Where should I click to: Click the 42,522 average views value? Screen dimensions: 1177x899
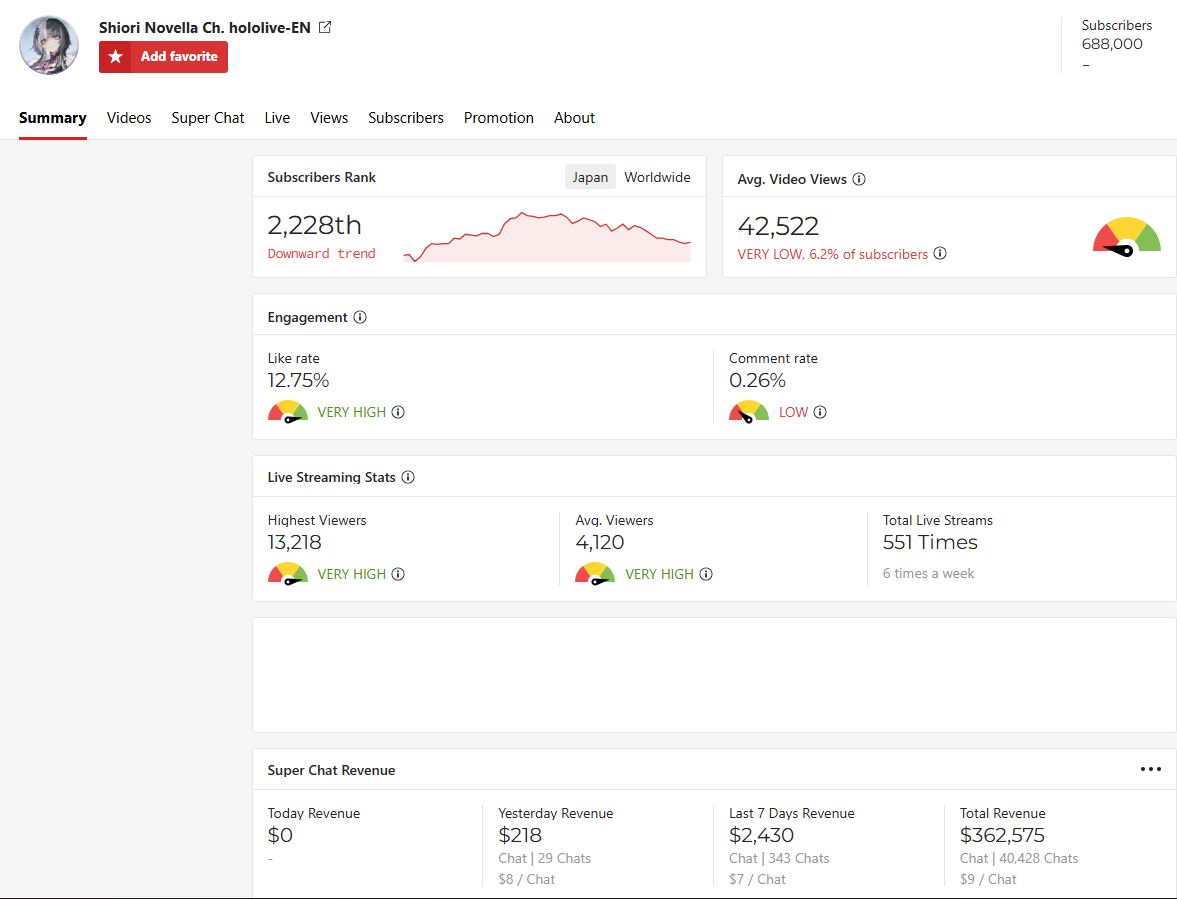778,226
